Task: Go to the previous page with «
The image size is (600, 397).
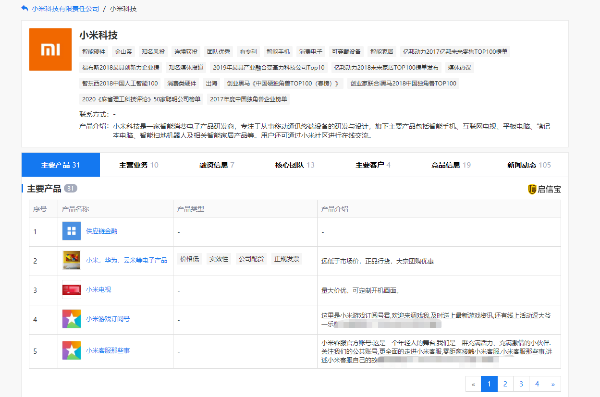Action: 473,384
